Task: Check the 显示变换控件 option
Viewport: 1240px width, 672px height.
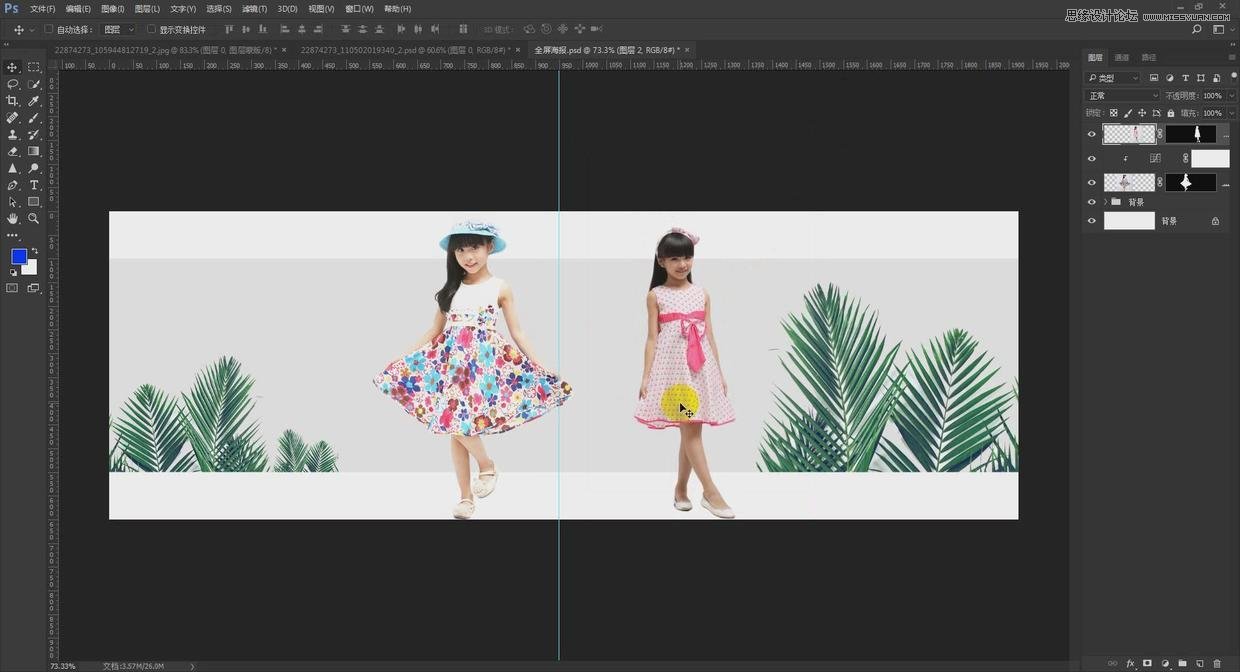Action: point(151,29)
